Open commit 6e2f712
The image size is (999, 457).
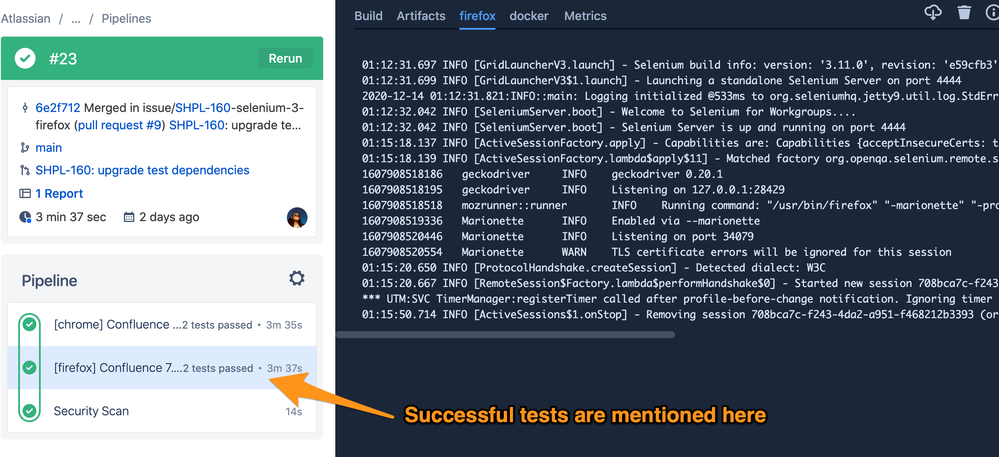click(x=58, y=107)
